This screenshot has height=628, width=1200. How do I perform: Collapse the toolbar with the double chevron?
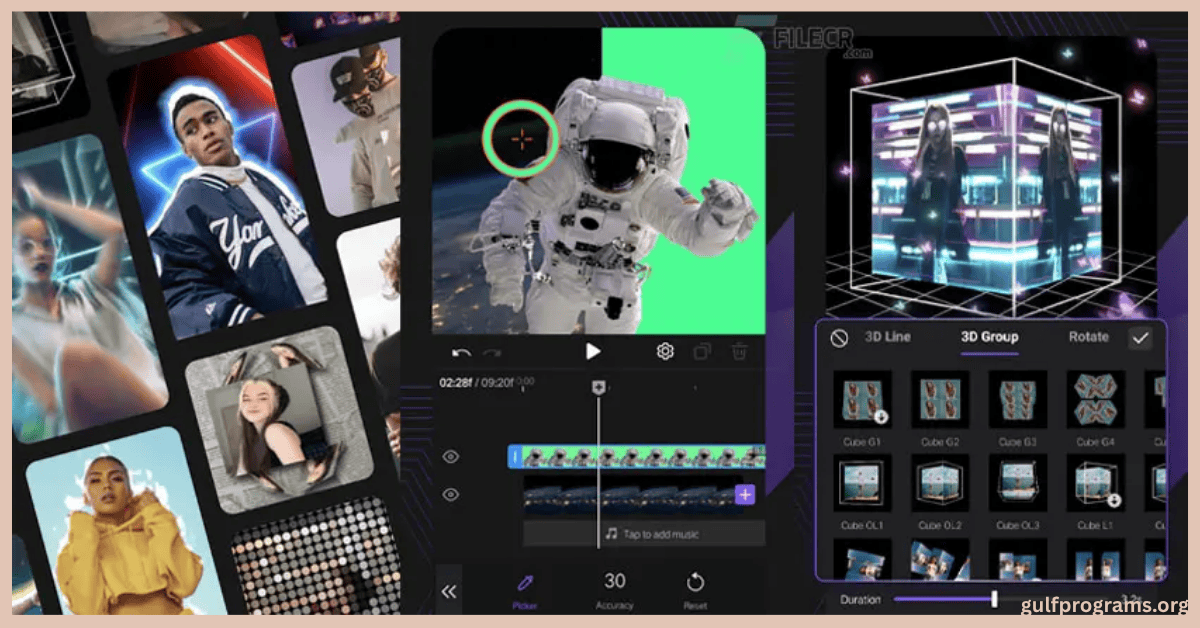coord(449,592)
